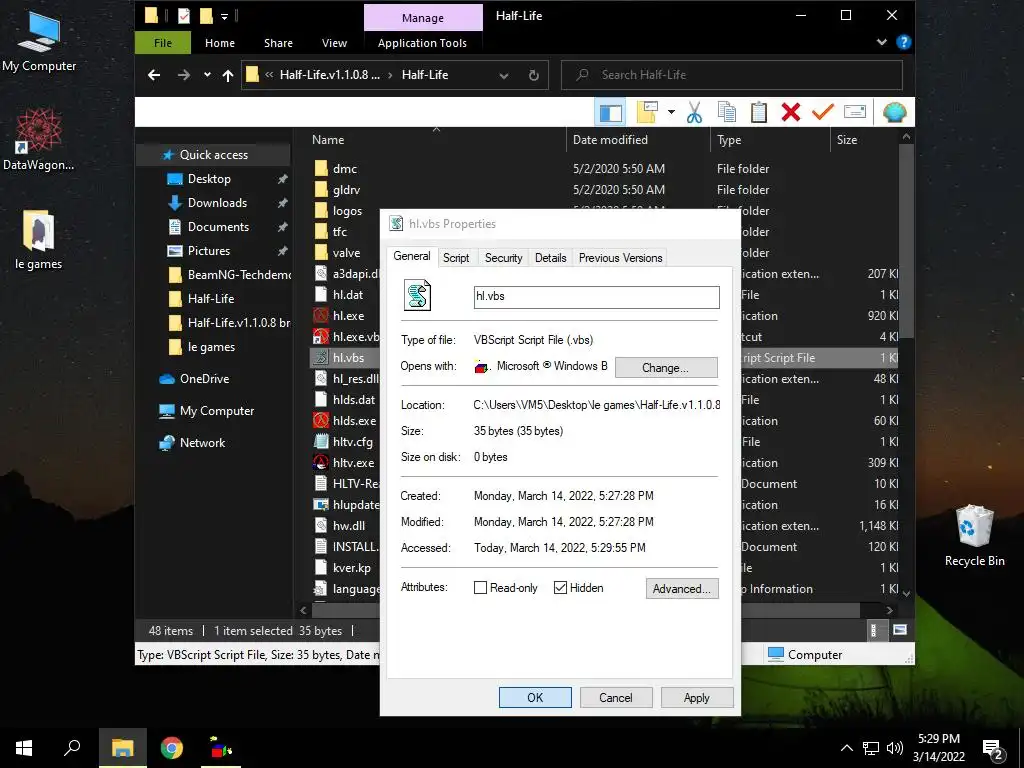Open My Computer desktop icon

tap(39, 41)
